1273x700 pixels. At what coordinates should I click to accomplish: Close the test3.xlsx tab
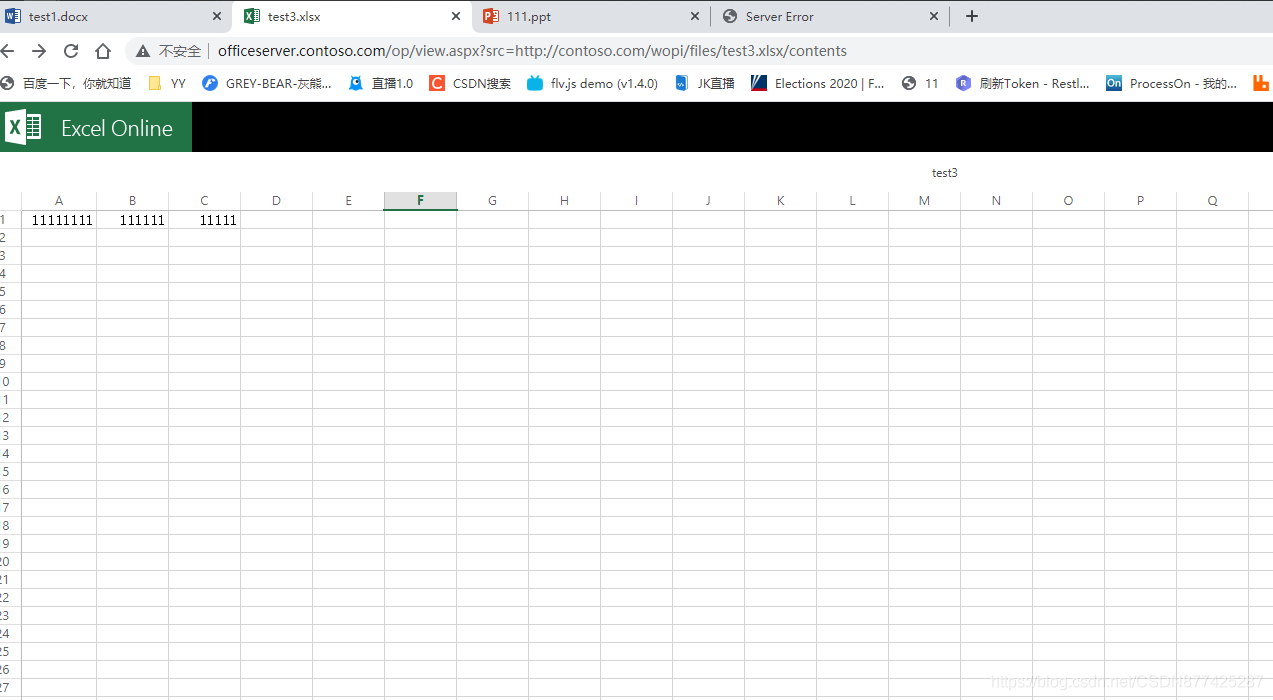pos(455,16)
